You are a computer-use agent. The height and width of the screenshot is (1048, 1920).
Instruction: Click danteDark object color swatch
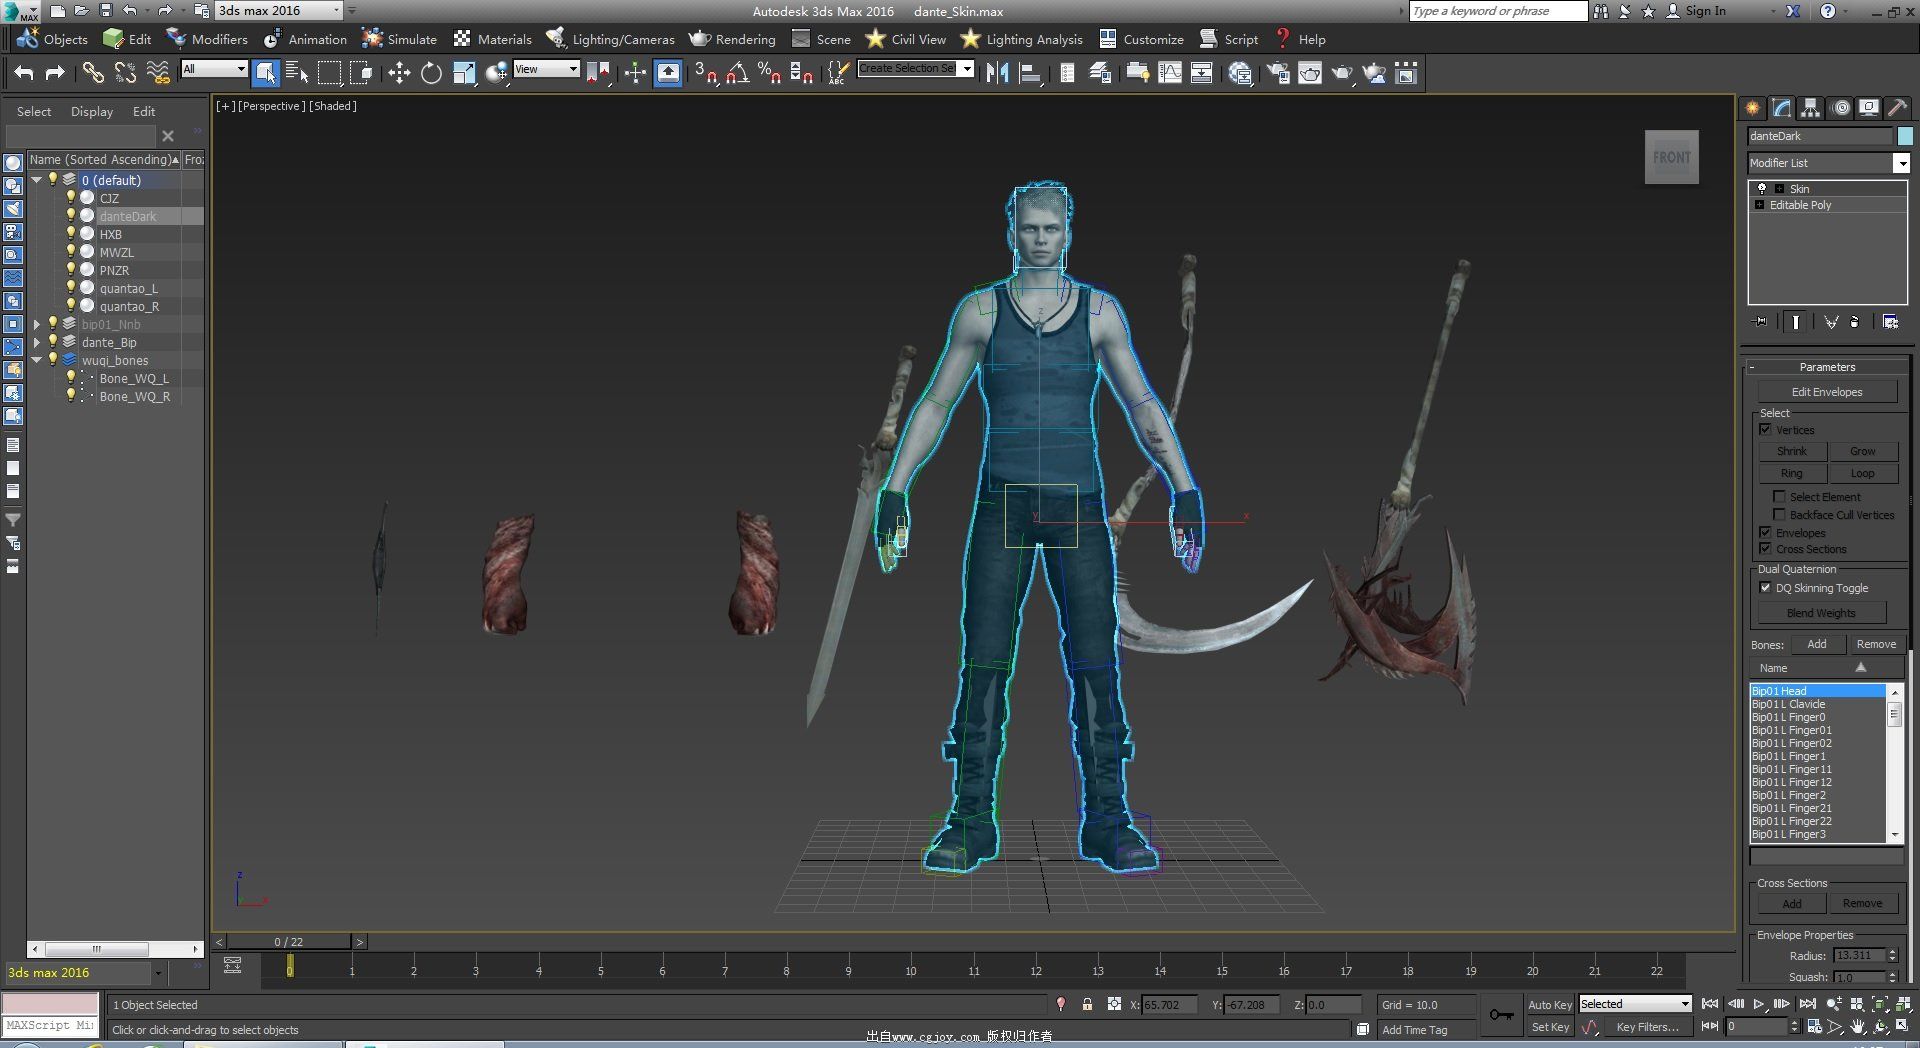pyautogui.click(x=1904, y=136)
